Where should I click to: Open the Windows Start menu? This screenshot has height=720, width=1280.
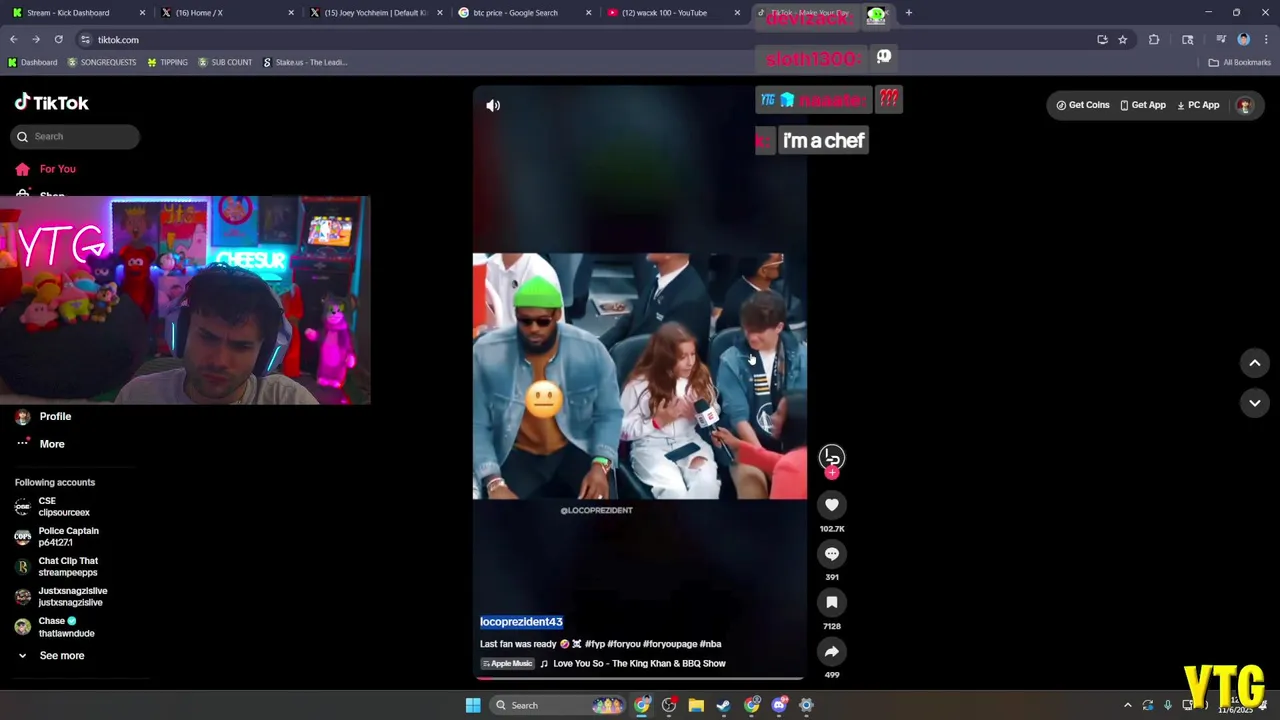point(473,706)
